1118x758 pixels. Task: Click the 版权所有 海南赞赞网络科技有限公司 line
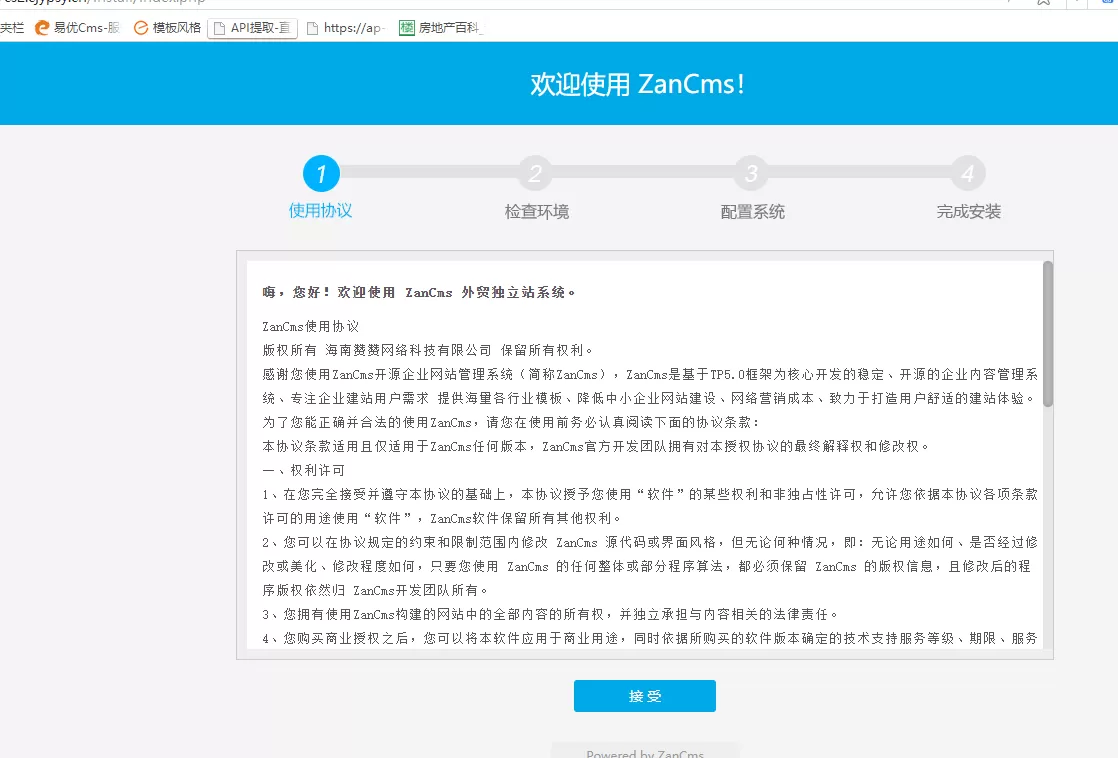[x=428, y=350]
